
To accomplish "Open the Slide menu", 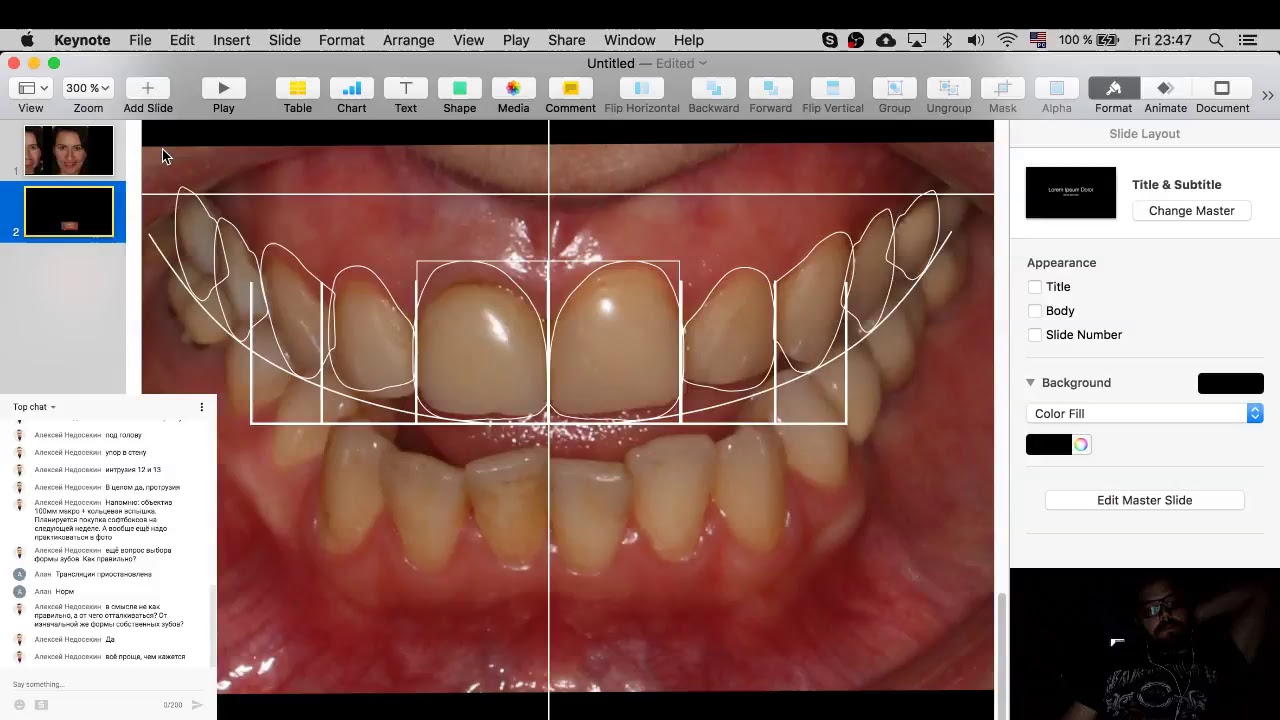I will 285,40.
